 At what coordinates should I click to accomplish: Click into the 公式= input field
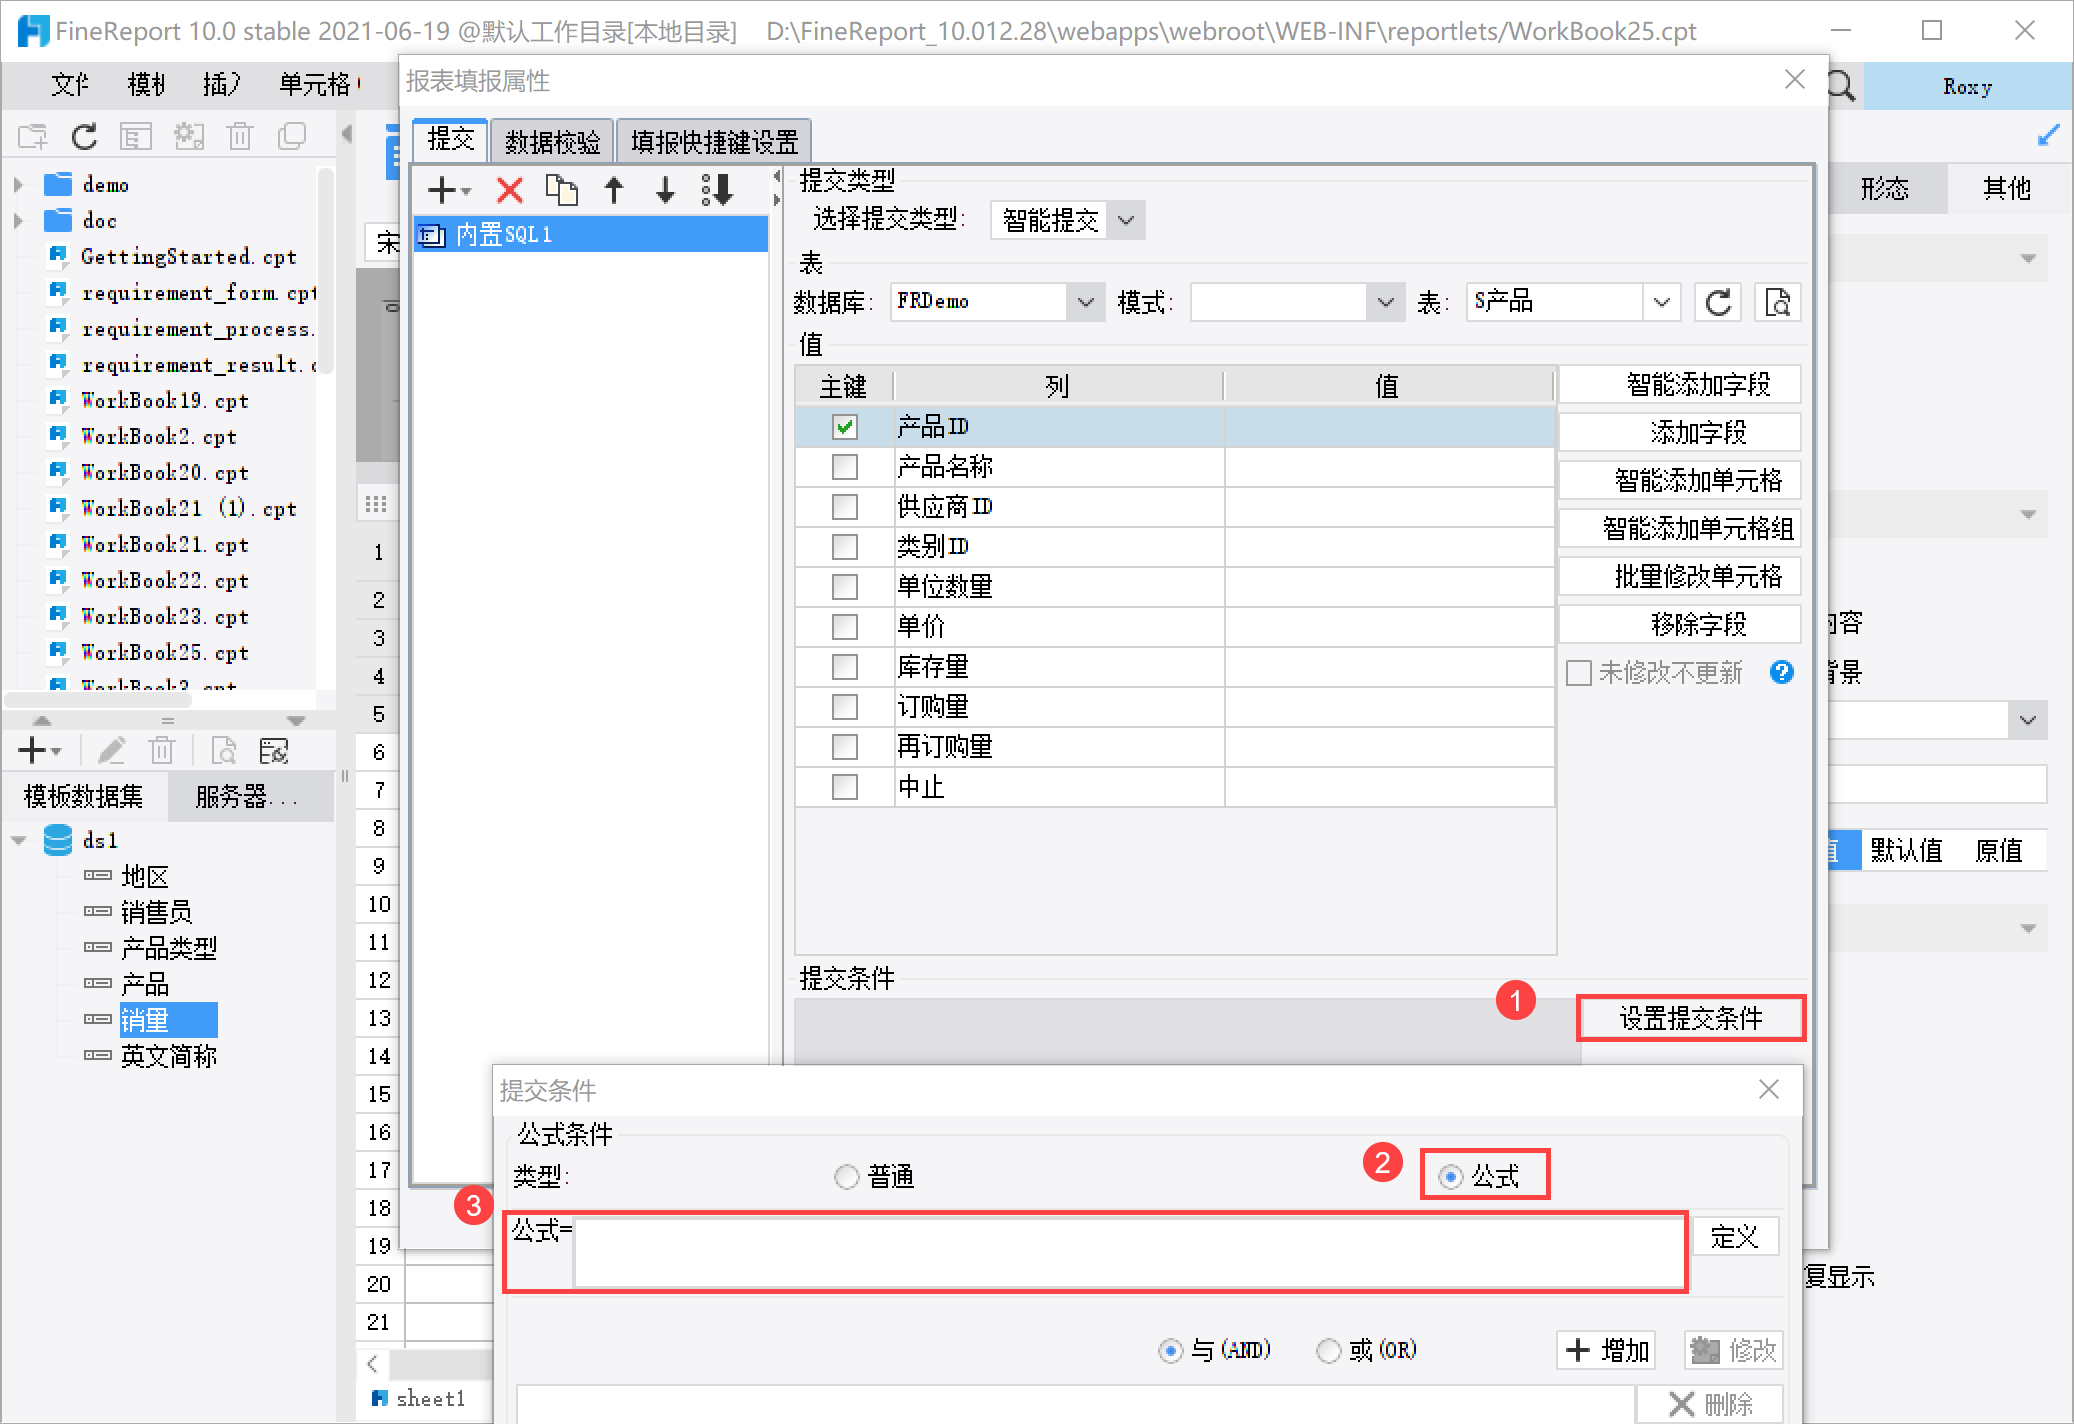tap(1128, 1251)
